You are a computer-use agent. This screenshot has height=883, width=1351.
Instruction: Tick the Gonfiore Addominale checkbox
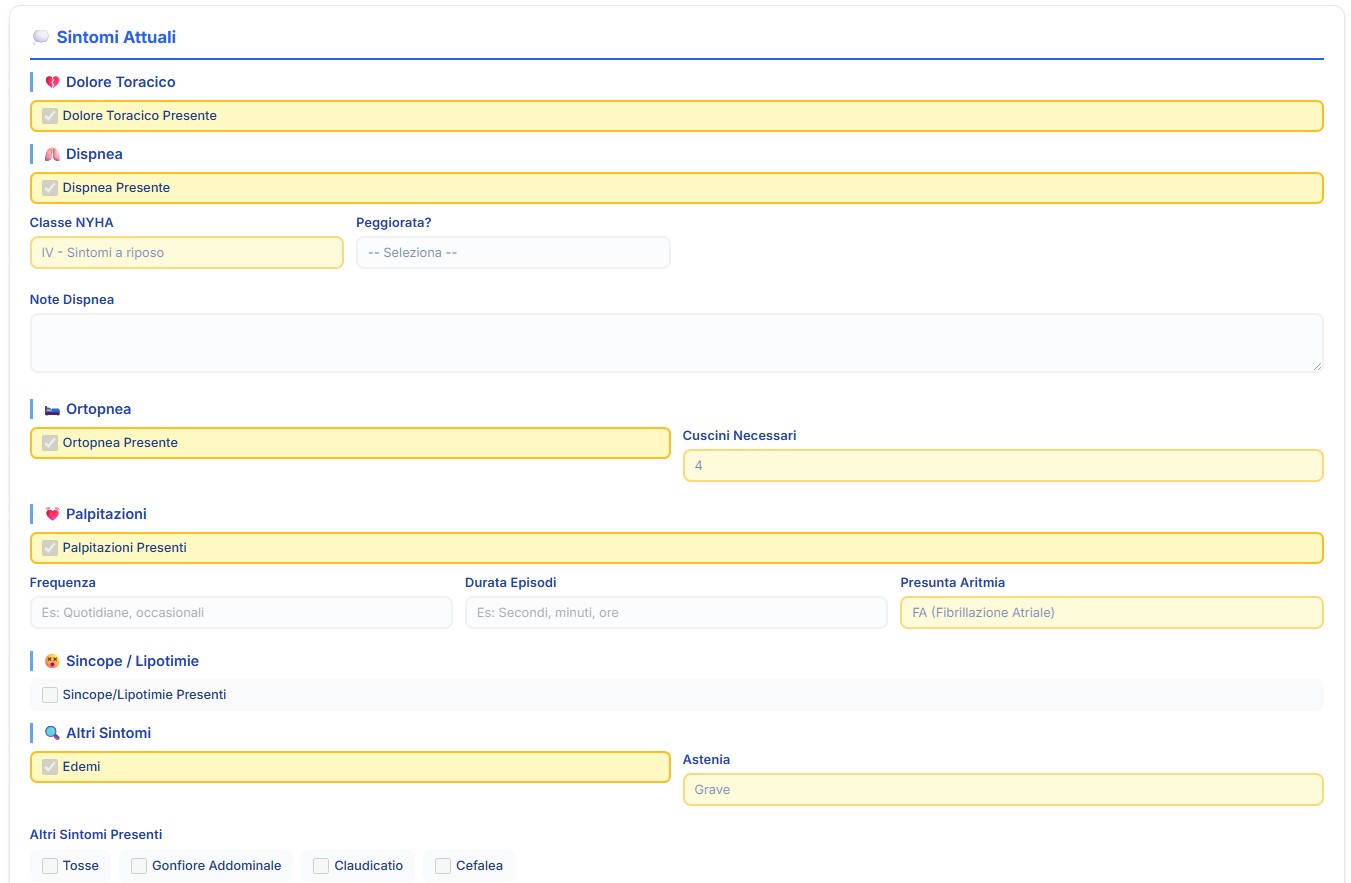coord(139,866)
